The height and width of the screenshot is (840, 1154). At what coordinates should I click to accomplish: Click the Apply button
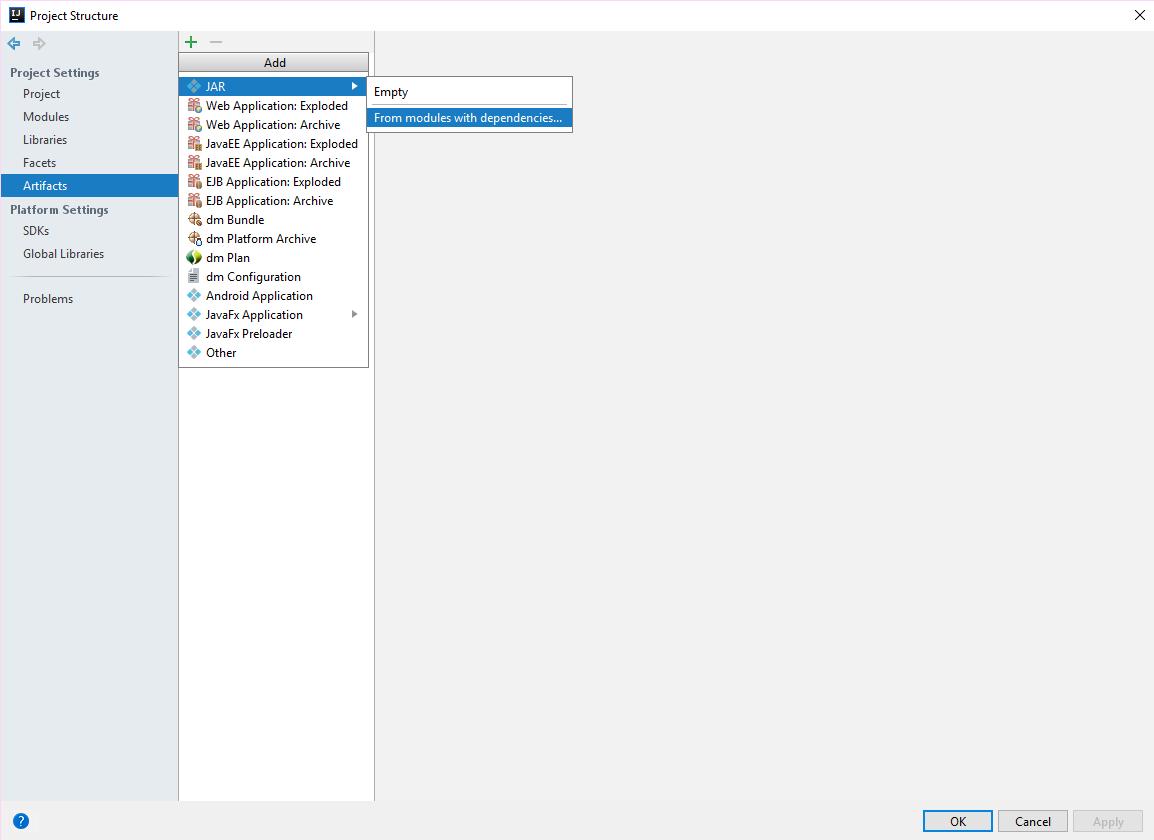pyautogui.click(x=1108, y=821)
